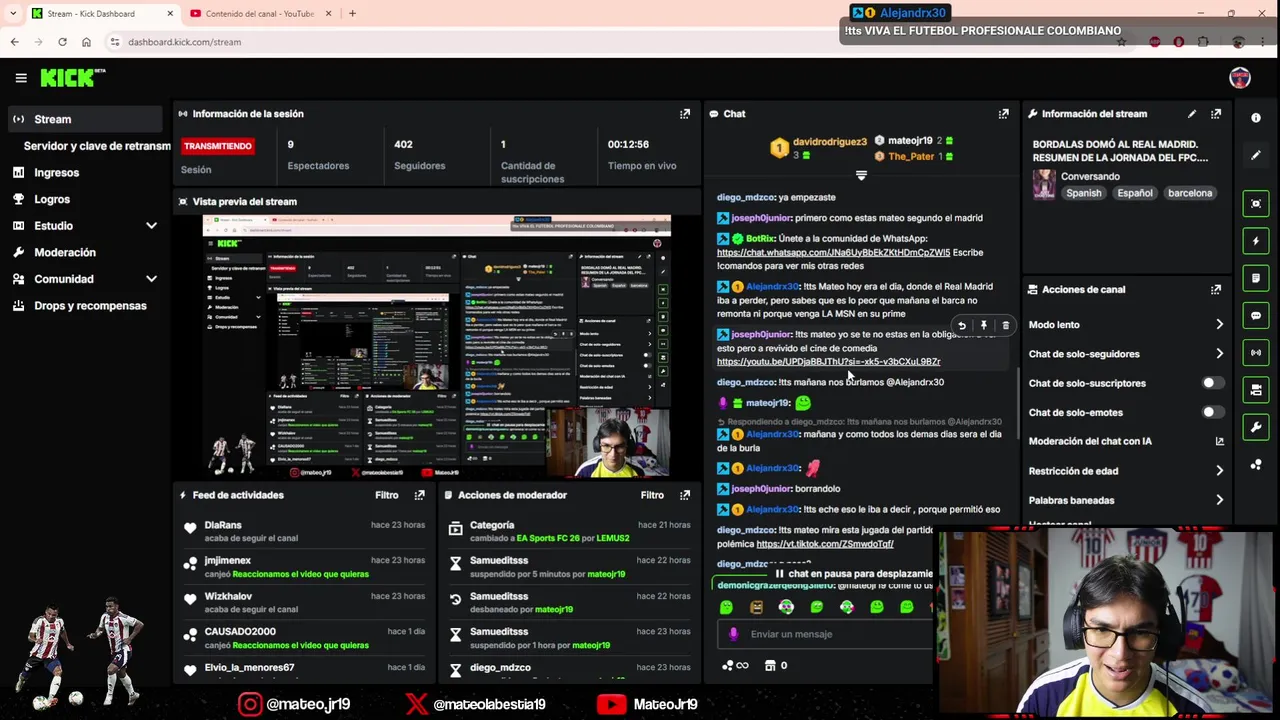Expand the Comunidad sidebar section
The width and height of the screenshot is (1280, 720).
coord(85,279)
